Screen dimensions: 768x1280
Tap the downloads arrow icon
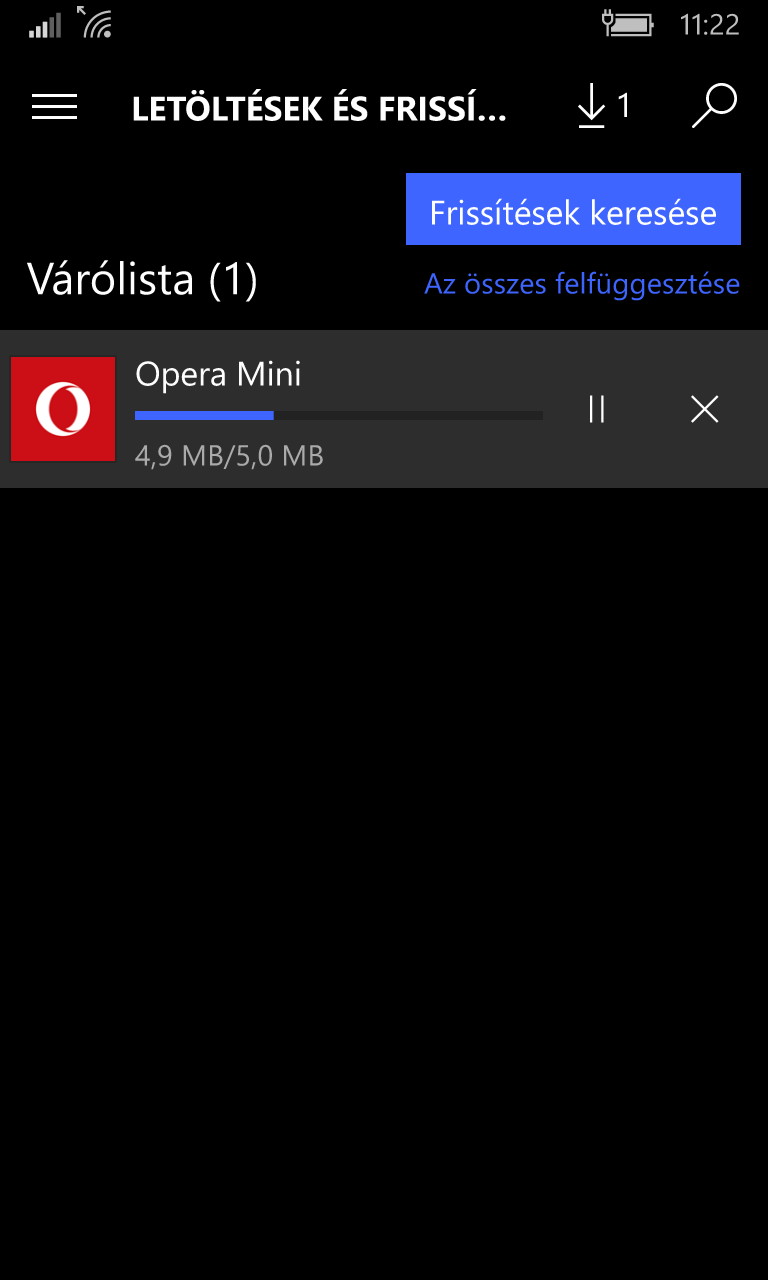(x=592, y=107)
